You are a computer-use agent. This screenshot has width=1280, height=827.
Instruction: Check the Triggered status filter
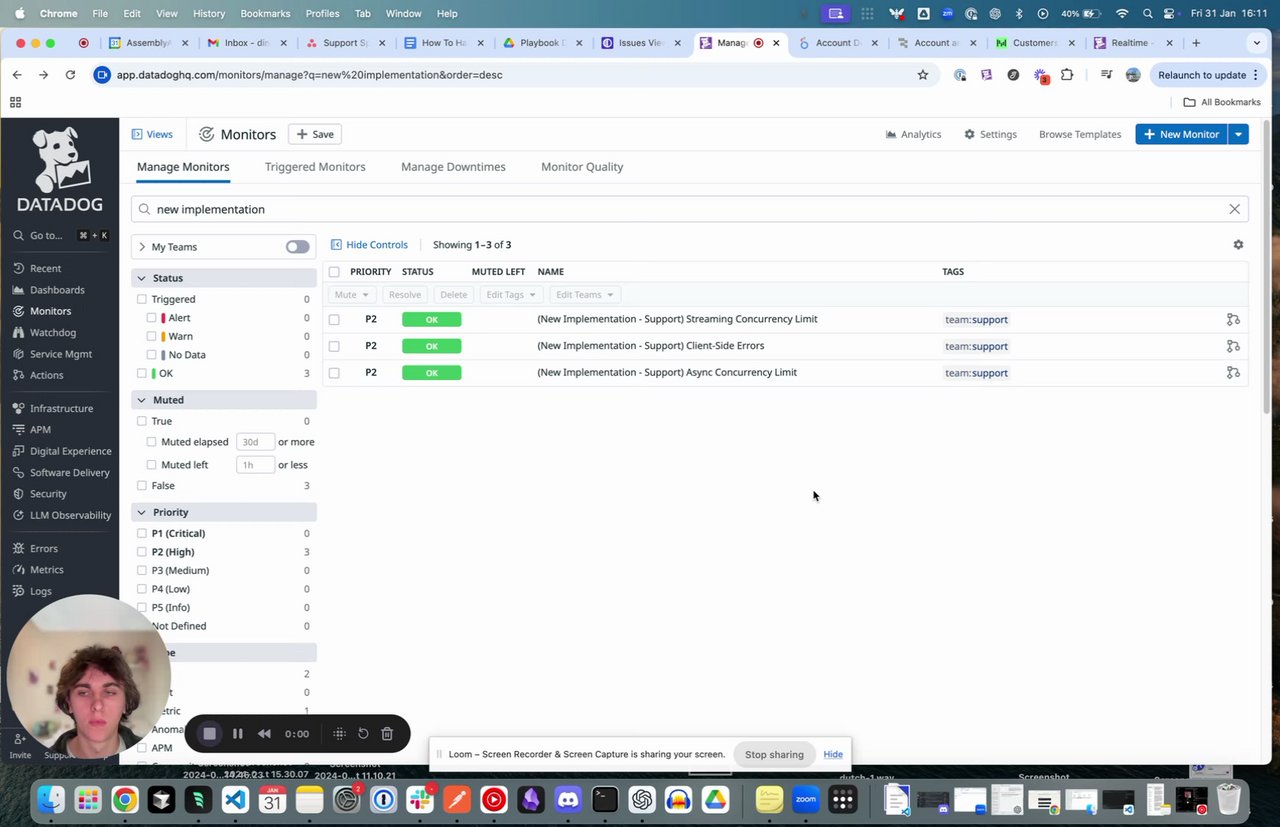coord(142,299)
